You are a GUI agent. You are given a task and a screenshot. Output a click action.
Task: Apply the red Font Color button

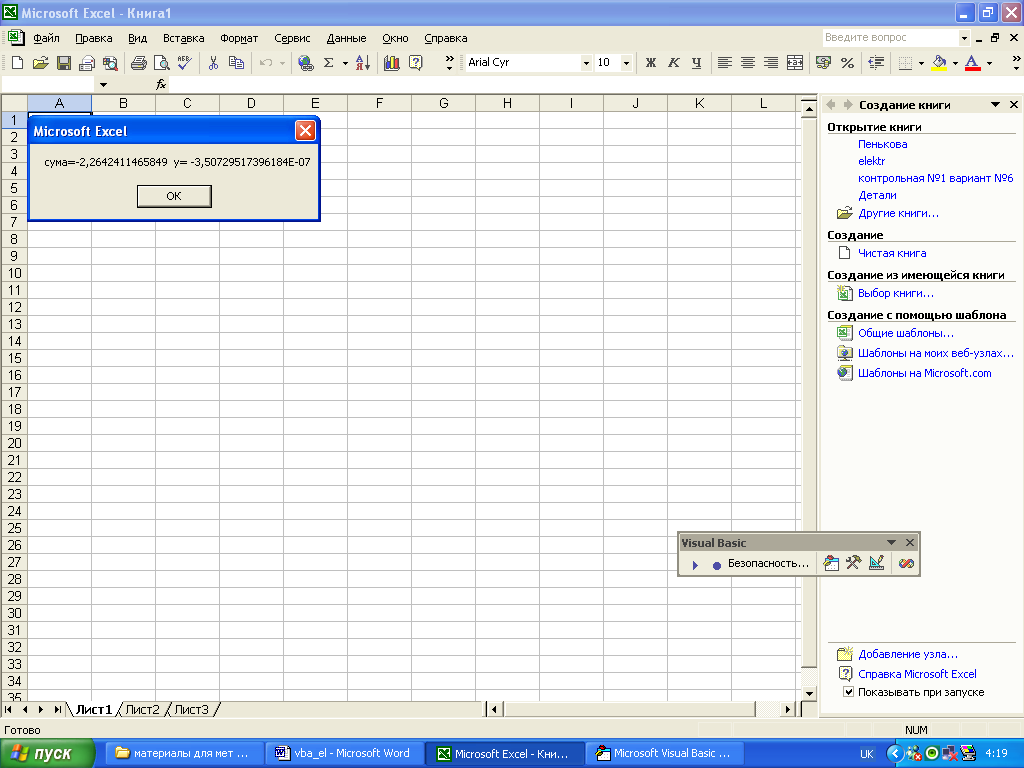click(973, 63)
